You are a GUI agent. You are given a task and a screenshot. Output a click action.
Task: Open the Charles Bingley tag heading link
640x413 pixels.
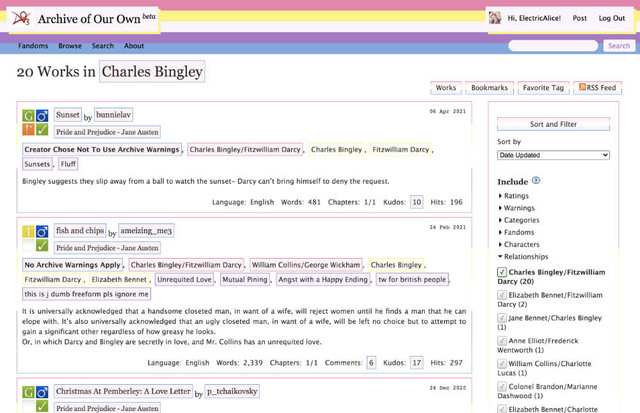[x=152, y=72]
